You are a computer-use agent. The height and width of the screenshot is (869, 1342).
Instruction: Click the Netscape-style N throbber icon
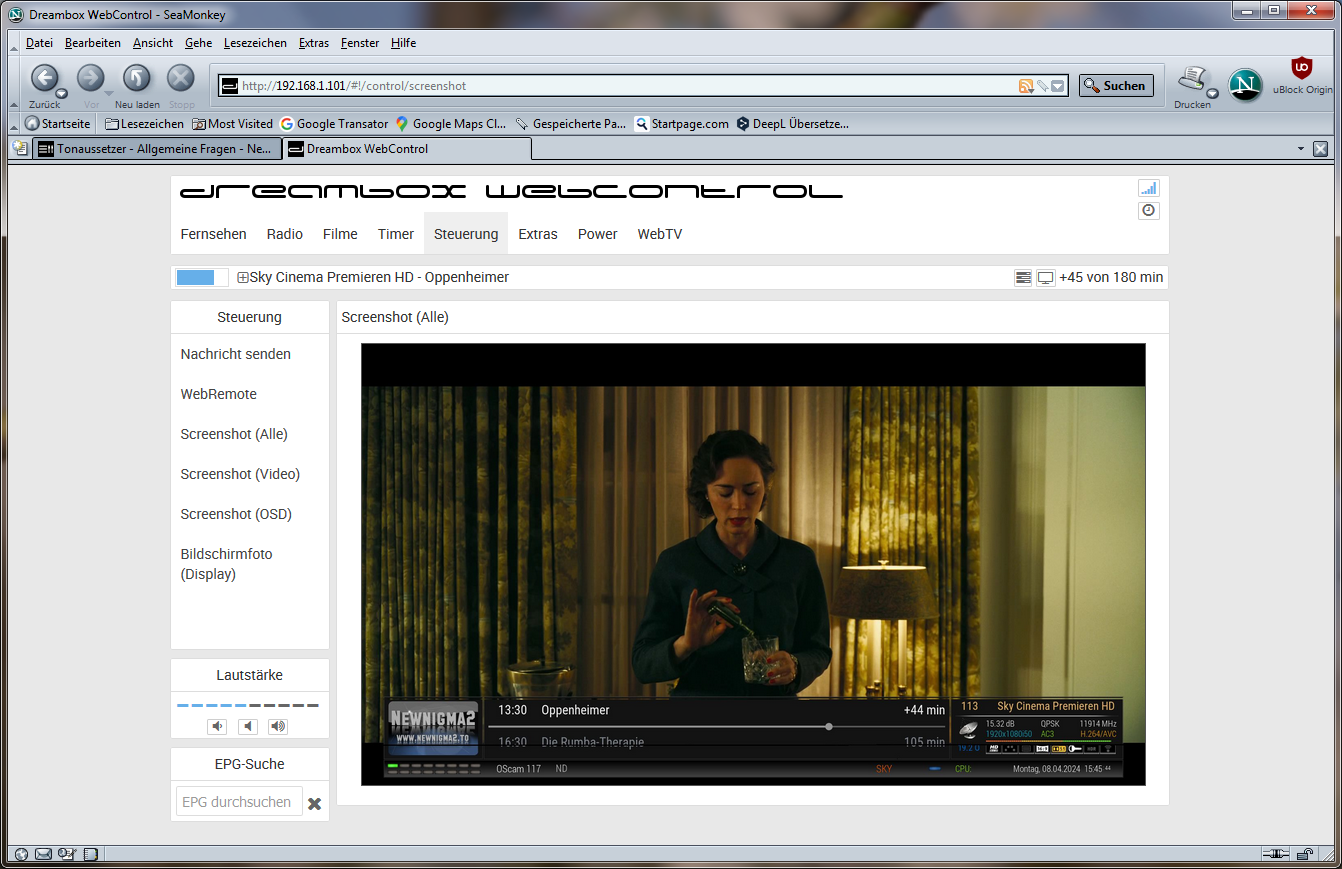point(1245,85)
